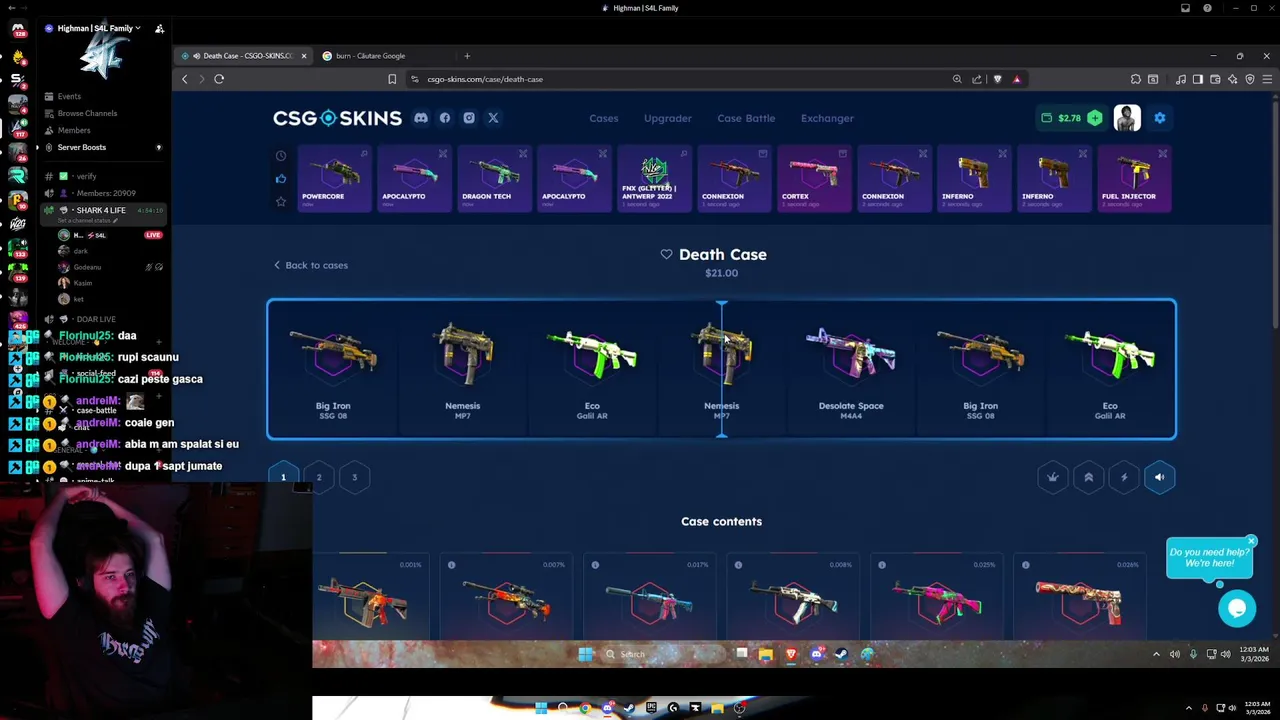Open Brave VPN shield icon
Screen dimensions: 1280x720
pos(1250,79)
